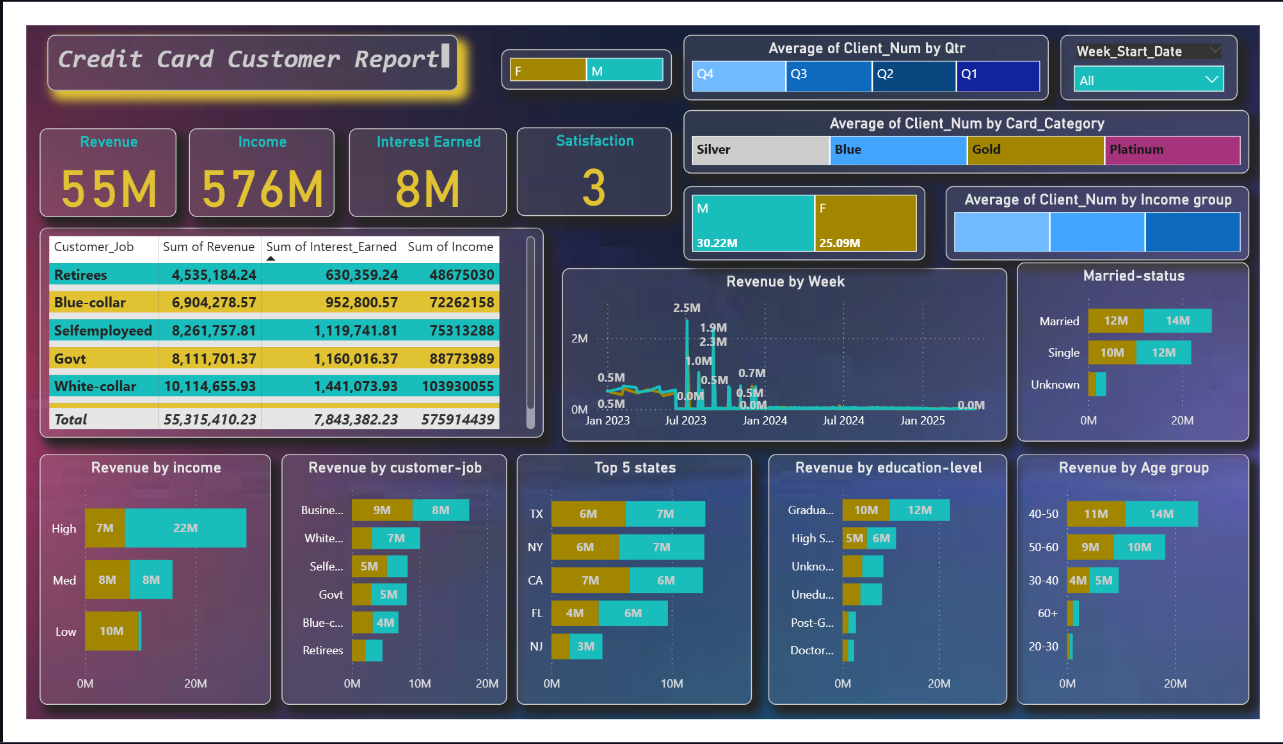Choose the Silver card category tile
This screenshot has height=744, width=1283.
[x=760, y=150]
